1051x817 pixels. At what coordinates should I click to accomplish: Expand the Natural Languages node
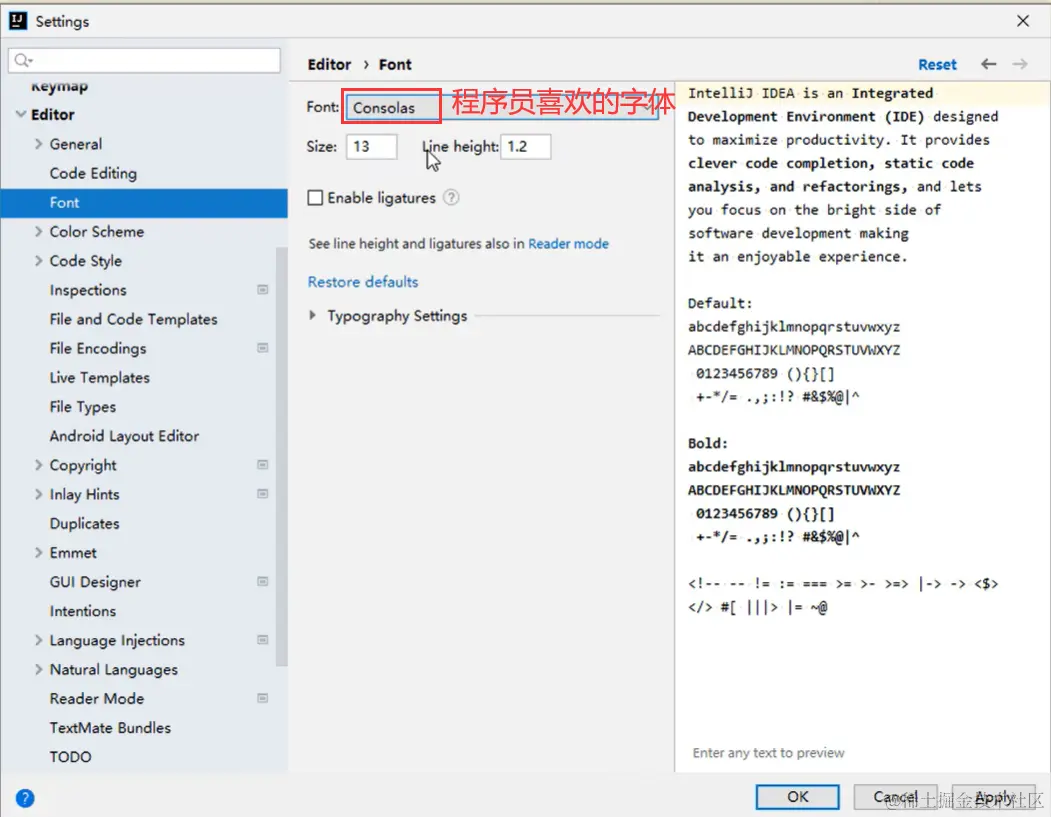click(38, 669)
